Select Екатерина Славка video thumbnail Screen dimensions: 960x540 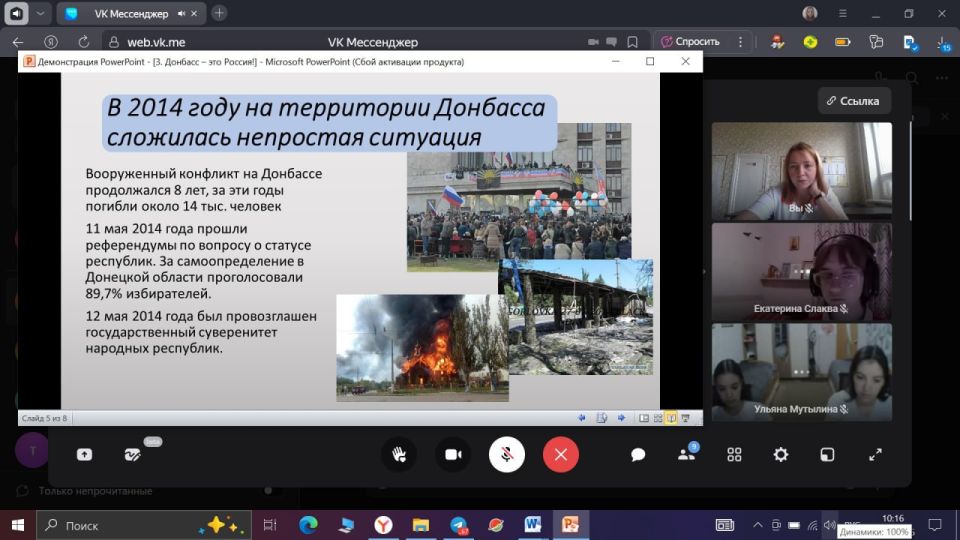(801, 269)
